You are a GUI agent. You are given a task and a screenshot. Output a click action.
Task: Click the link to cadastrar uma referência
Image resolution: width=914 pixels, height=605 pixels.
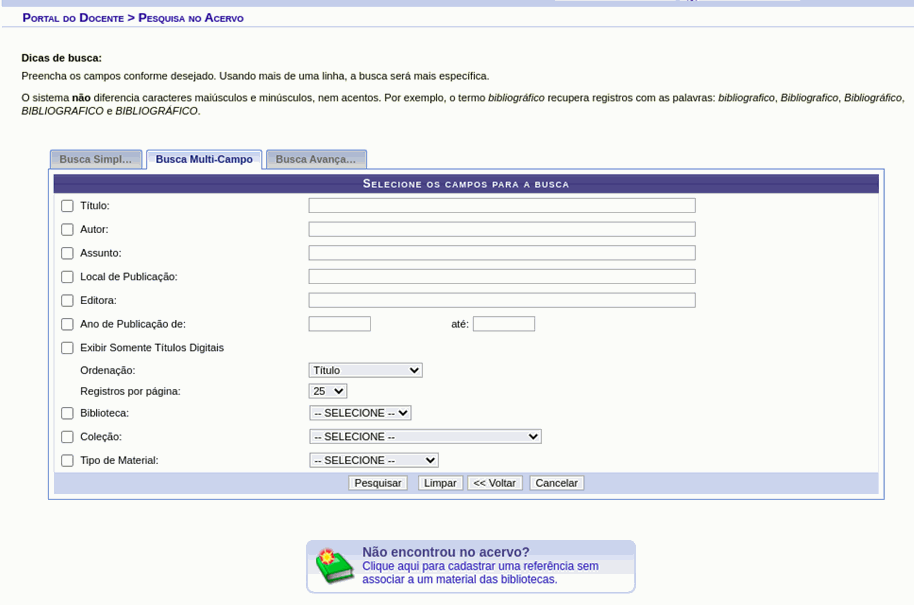480,572
